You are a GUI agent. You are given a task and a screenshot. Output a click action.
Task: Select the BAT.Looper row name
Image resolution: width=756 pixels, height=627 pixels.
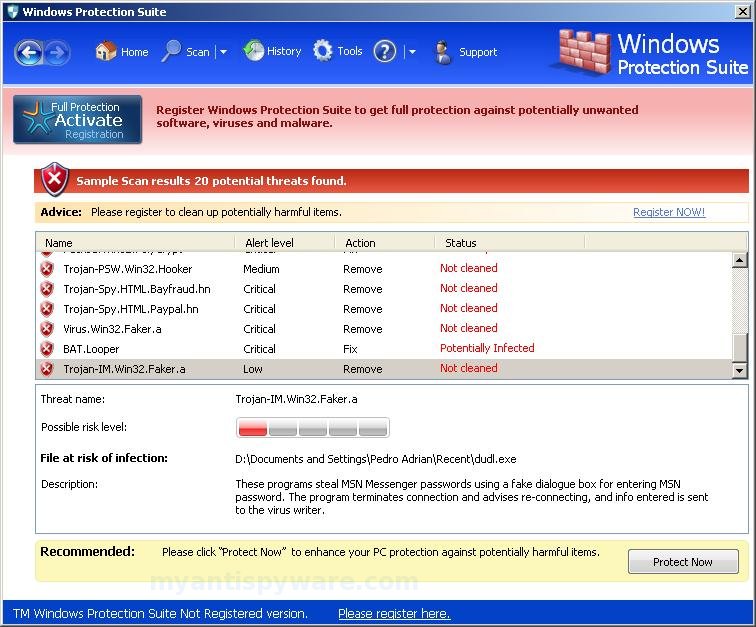coord(91,349)
